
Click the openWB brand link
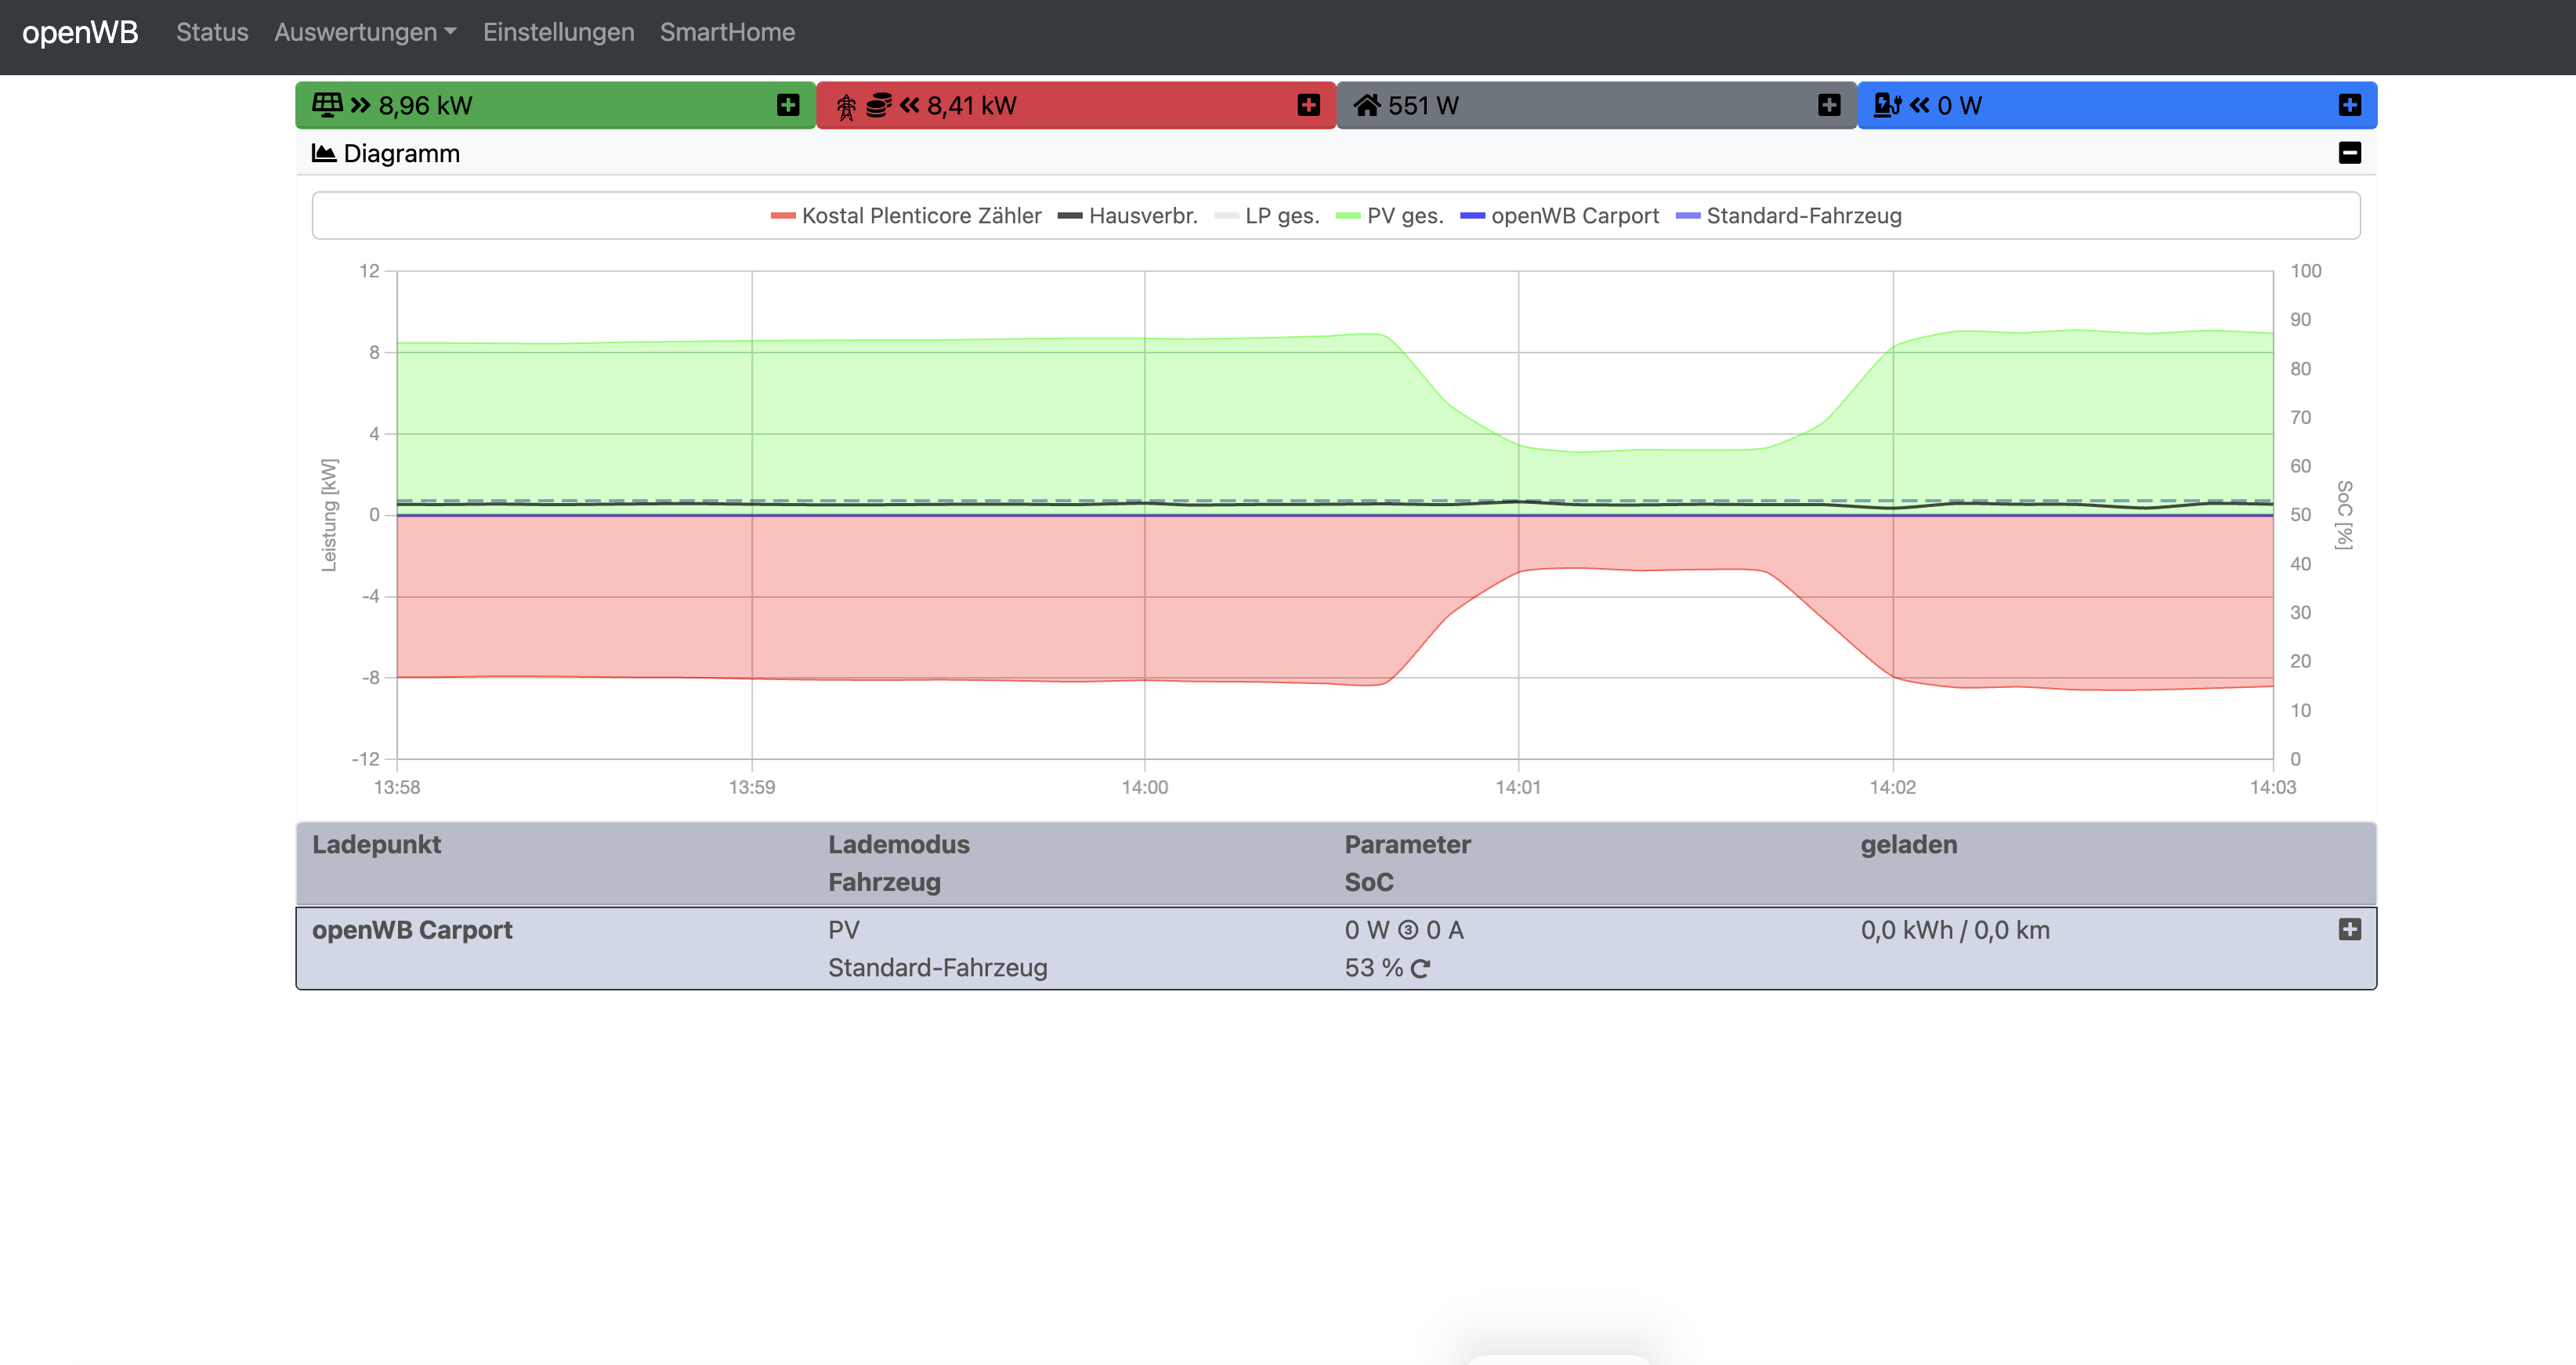coord(80,32)
